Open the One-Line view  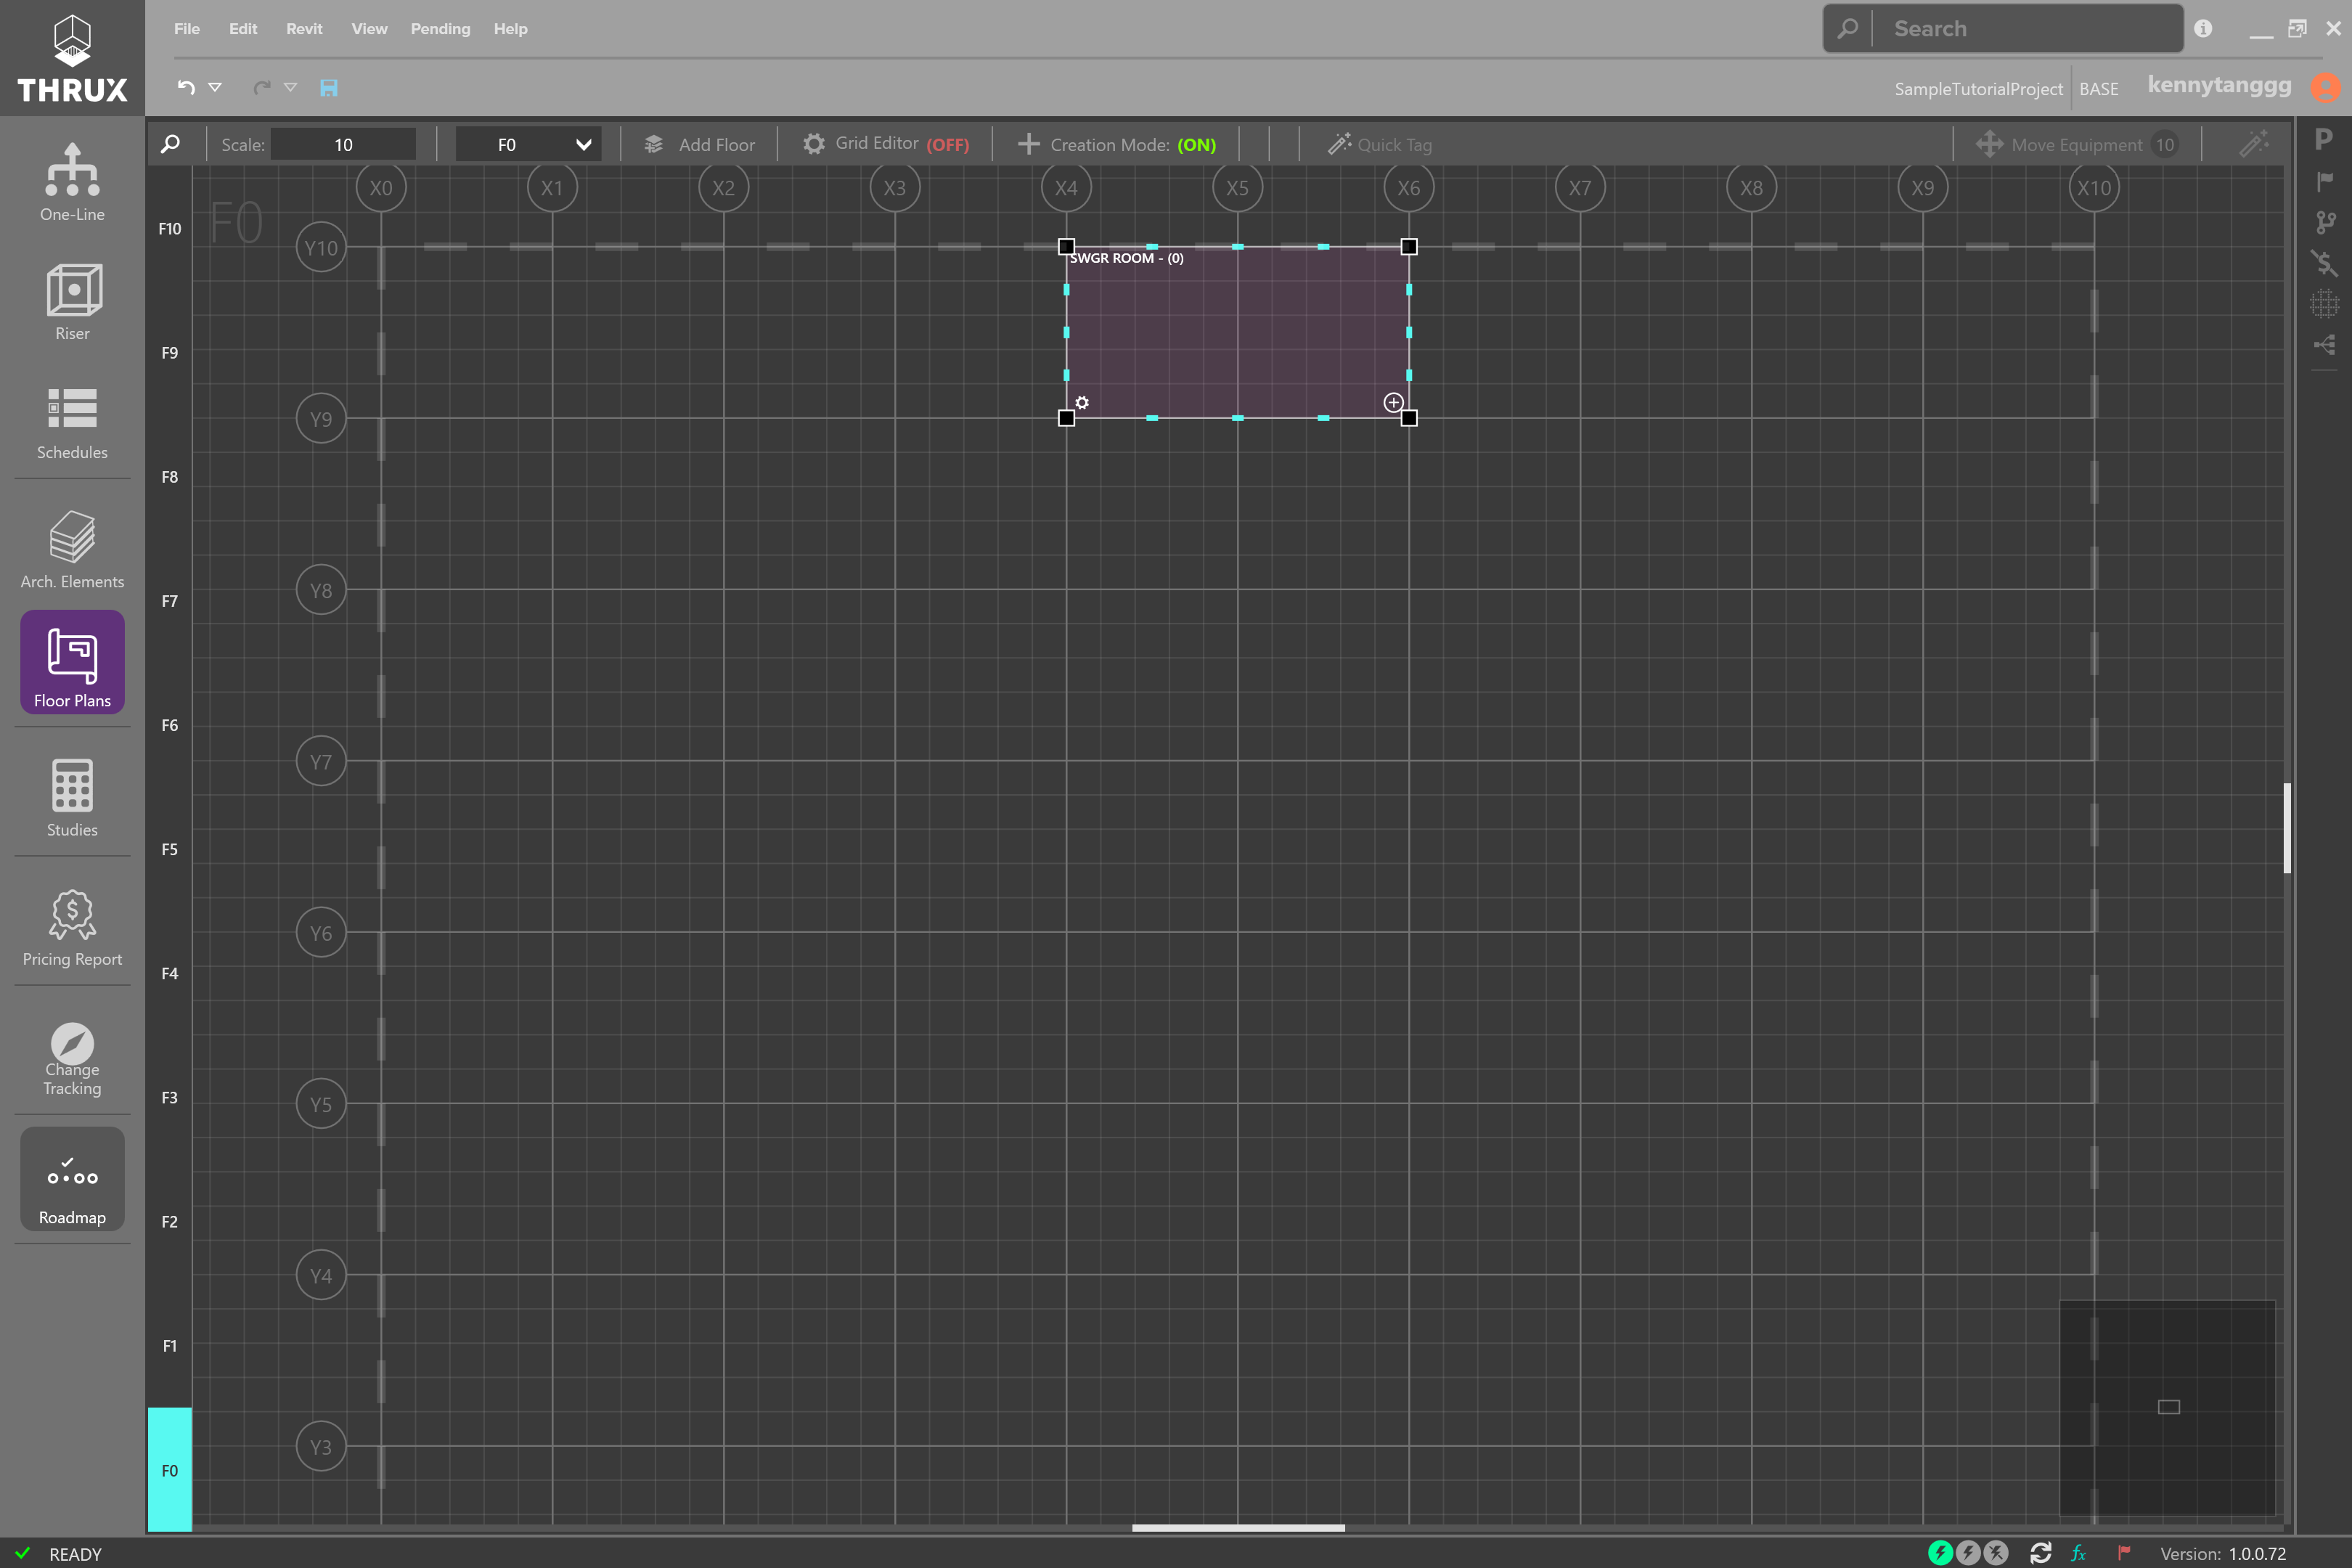[x=72, y=182]
